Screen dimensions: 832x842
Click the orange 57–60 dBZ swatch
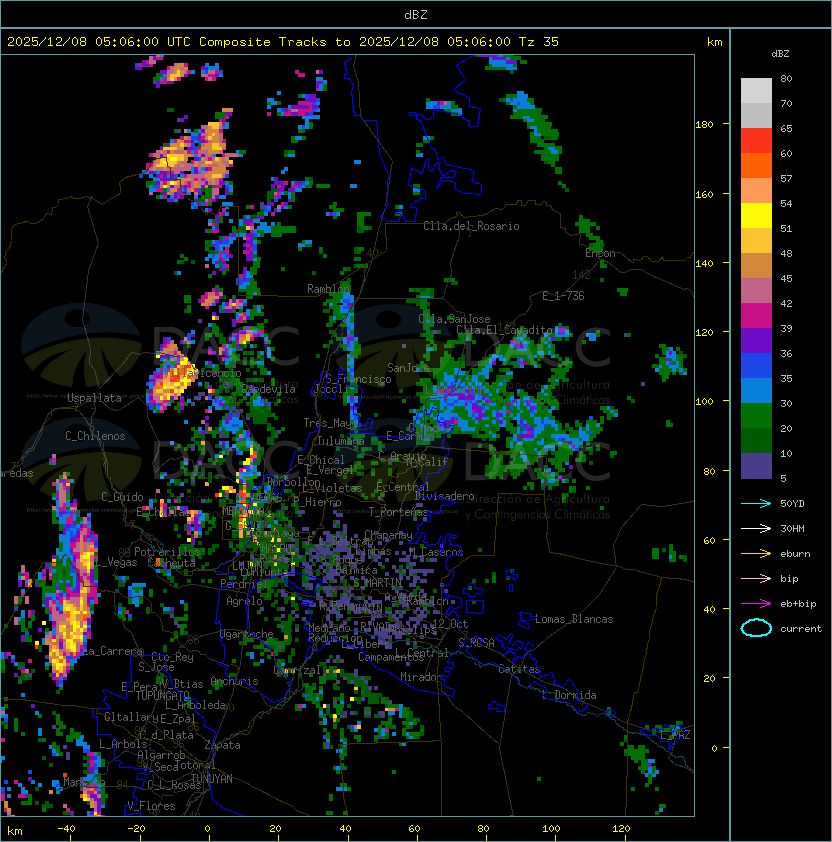coord(756,166)
